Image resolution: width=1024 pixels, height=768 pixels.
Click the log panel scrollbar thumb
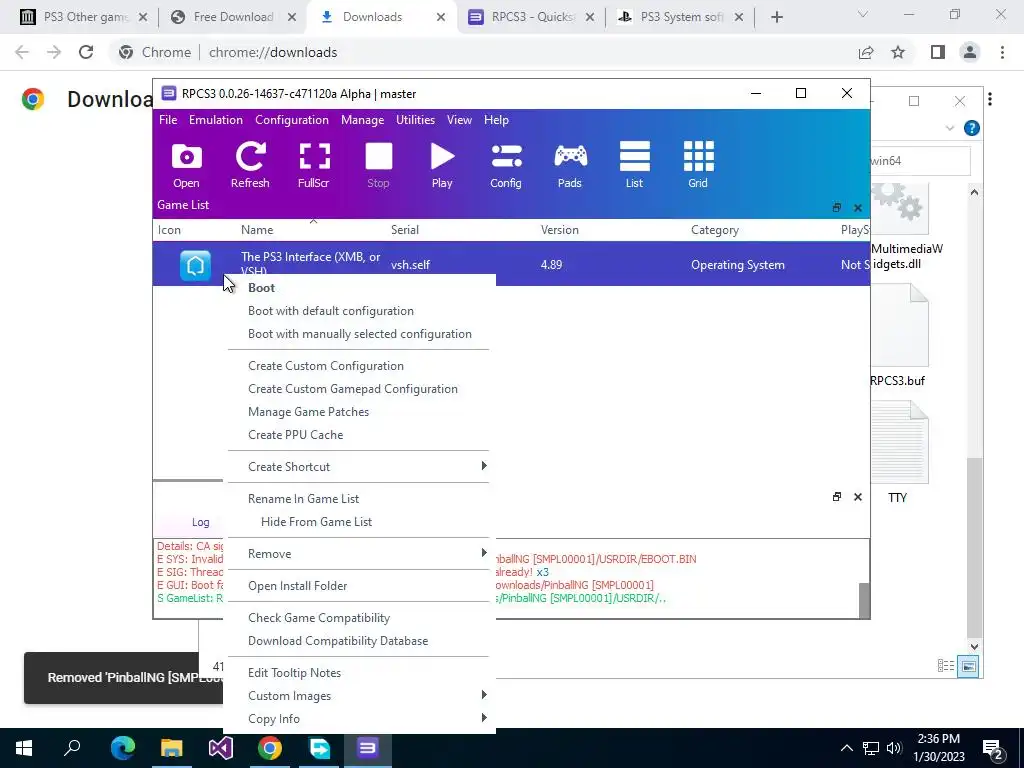point(863,600)
